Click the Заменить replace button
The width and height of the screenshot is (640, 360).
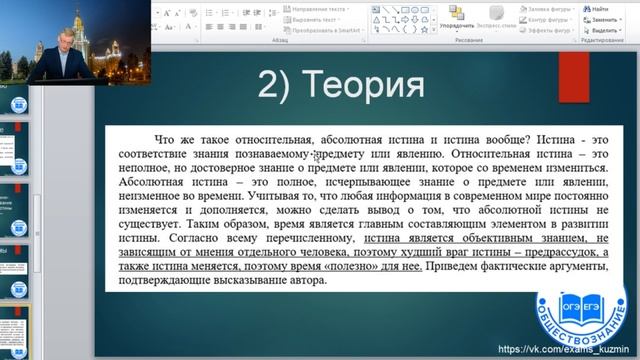click(602, 20)
